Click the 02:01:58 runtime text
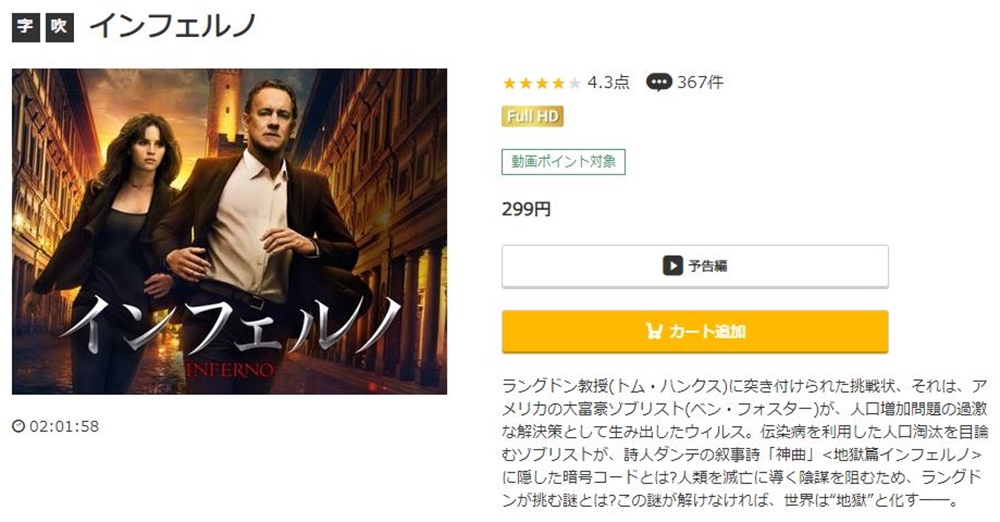The height and width of the screenshot is (522, 1000). pyautogui.click(x=64, y=426)
